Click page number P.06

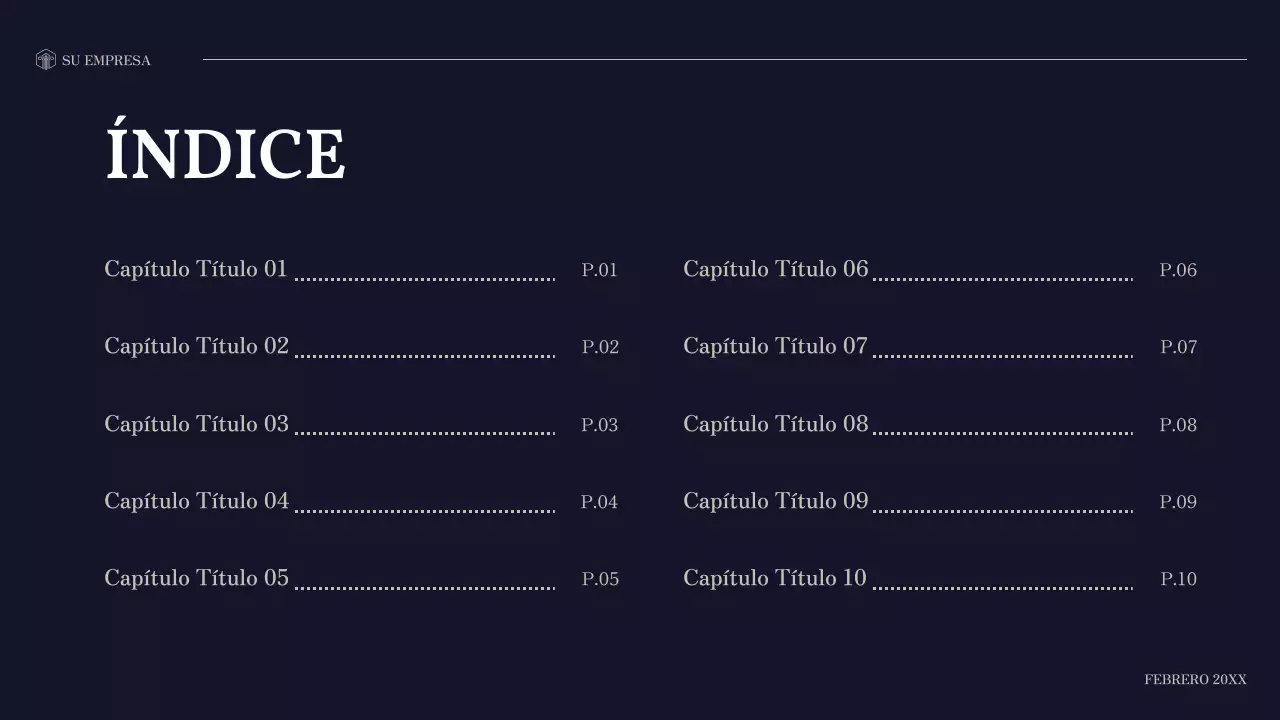click(x=1178, y=270)
